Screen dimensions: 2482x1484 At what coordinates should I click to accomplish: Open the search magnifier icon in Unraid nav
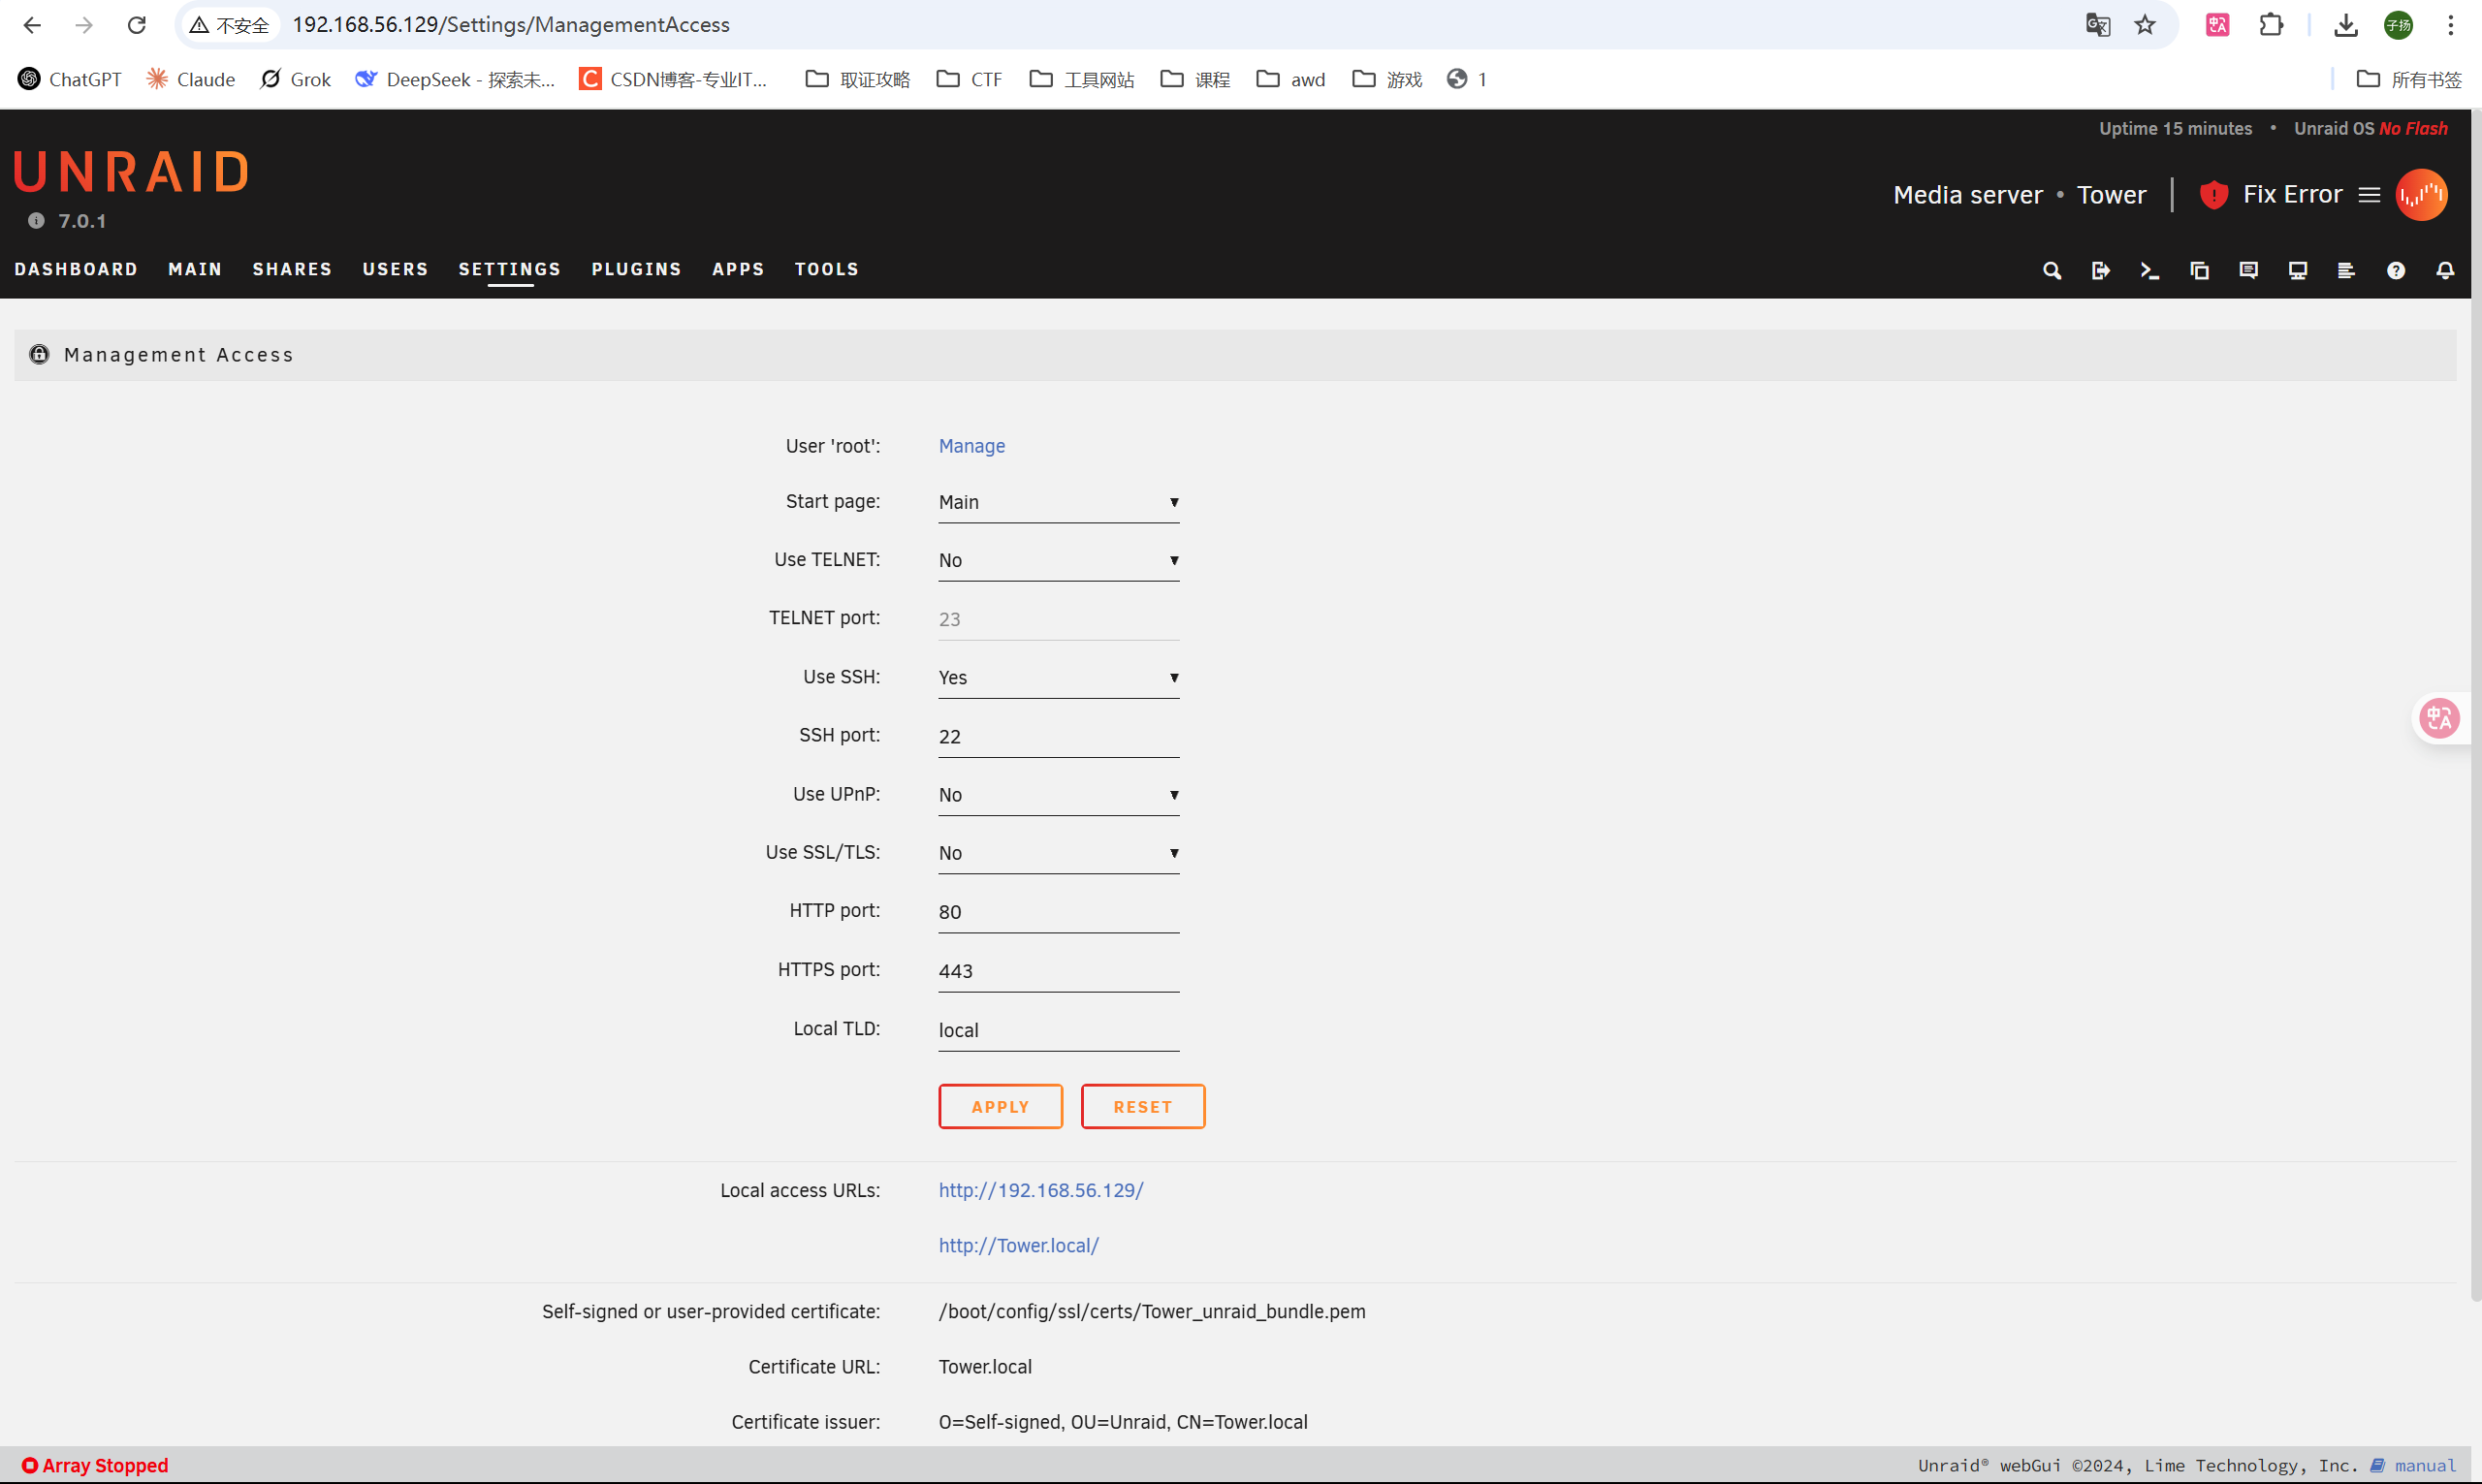pos(2051,270)
